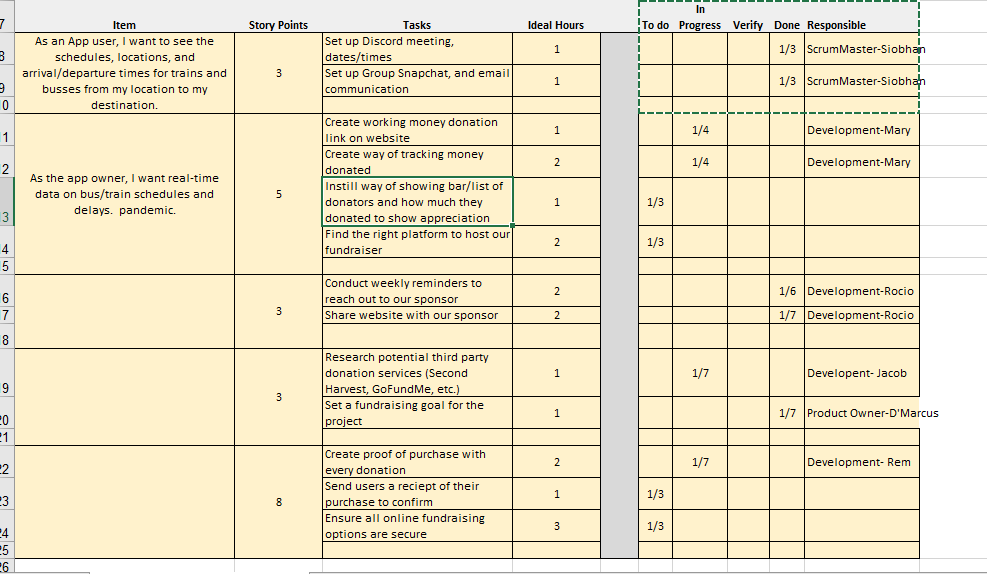Click the 'Set up Group Snapchat' task cell
Image resolution: width=987 pixels, height=574 pixels.
[417, 81]
